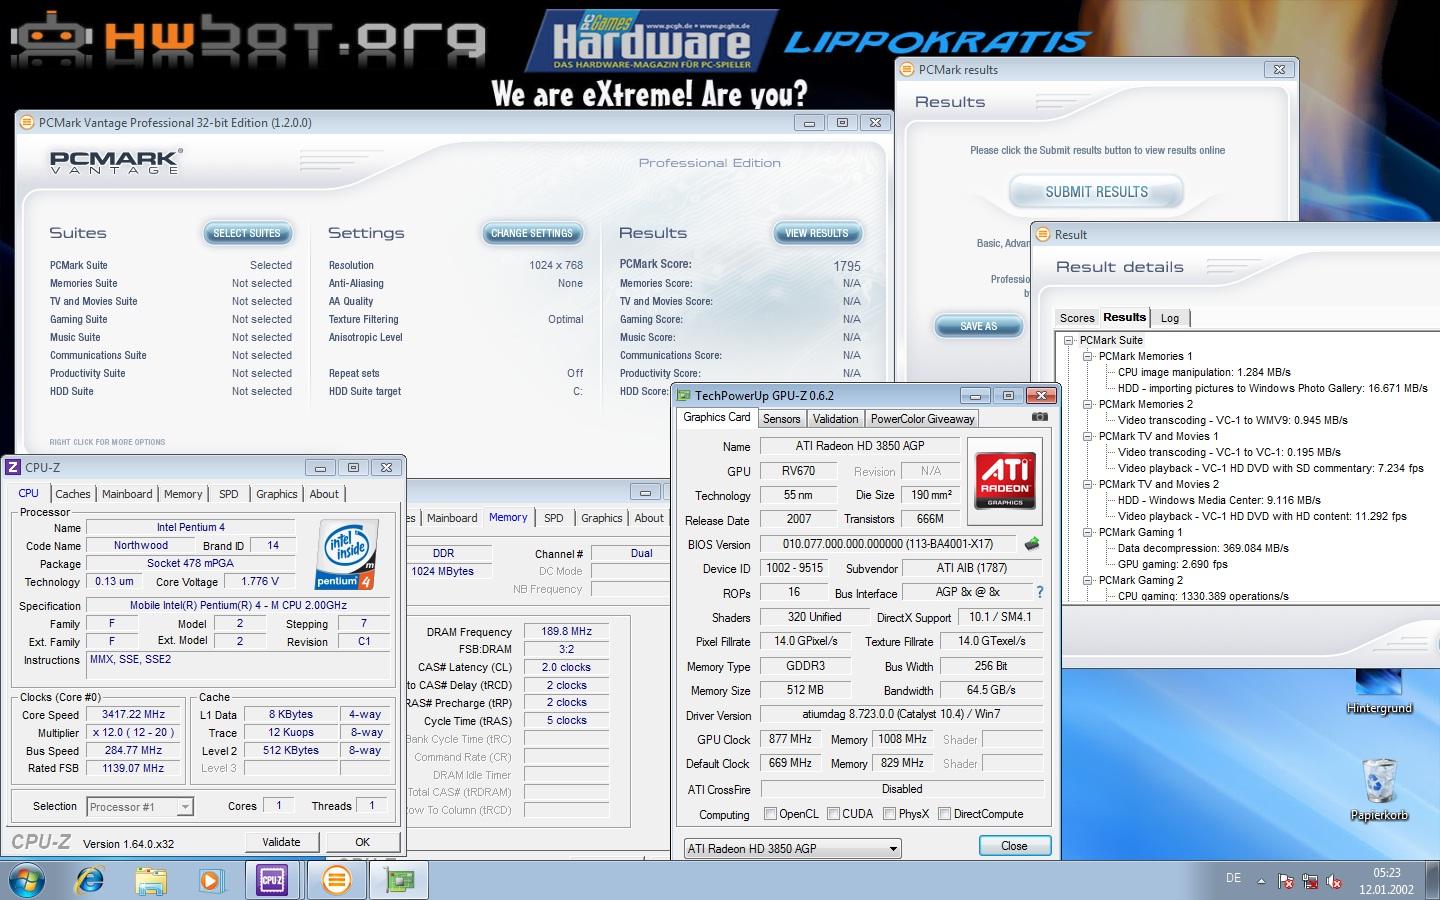Collapse the PCMark Memories 1 node
Screen dimensions: 1440x900
(1087, 356)
